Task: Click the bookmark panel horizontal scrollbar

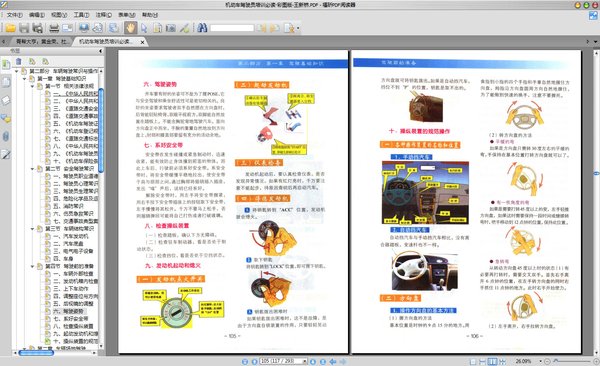Action: pyautogui.click(x=36, y=353)
